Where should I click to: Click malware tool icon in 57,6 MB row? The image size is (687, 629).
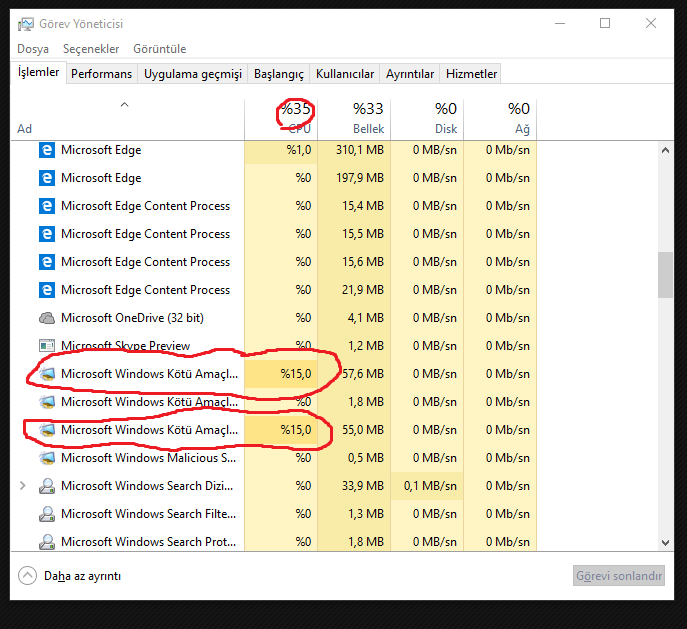coord(47,374)
